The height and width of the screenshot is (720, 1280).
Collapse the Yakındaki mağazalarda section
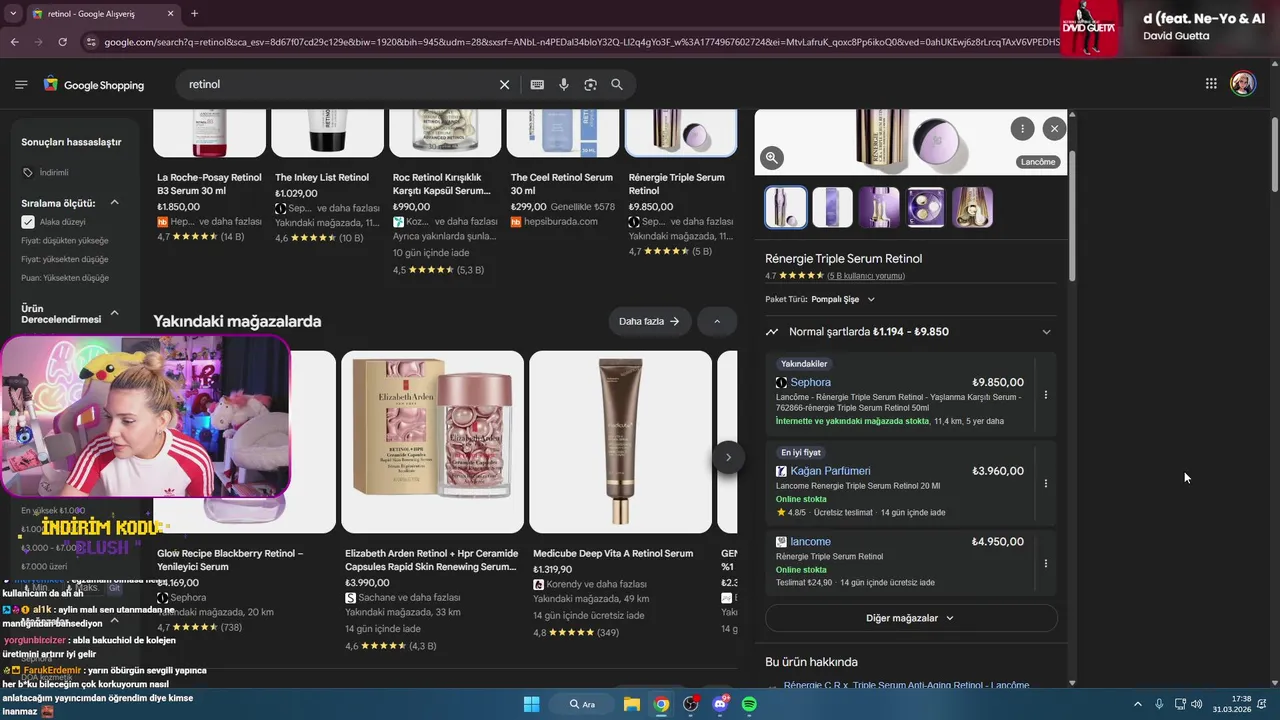(717, 321)
